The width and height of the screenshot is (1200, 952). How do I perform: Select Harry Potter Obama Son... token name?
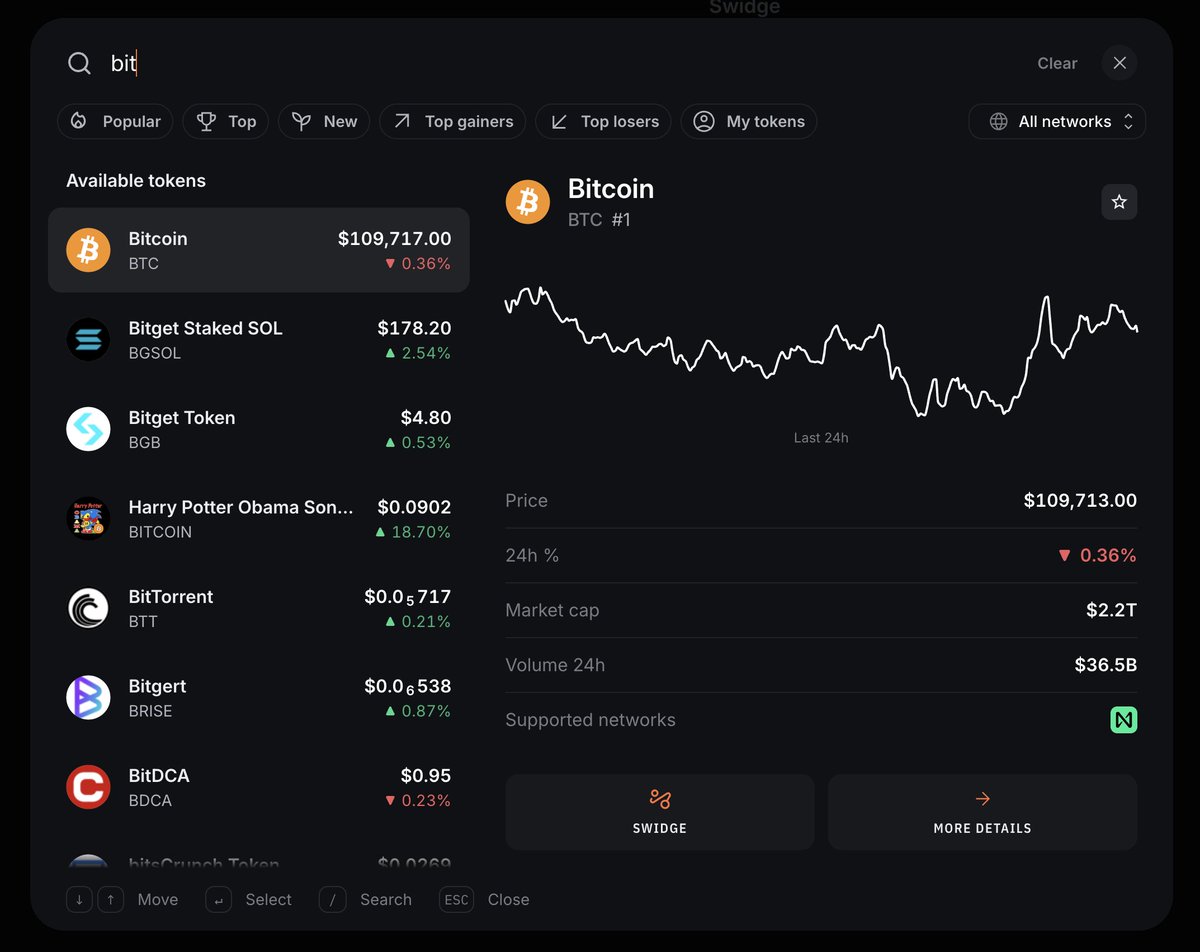[241, 507]
